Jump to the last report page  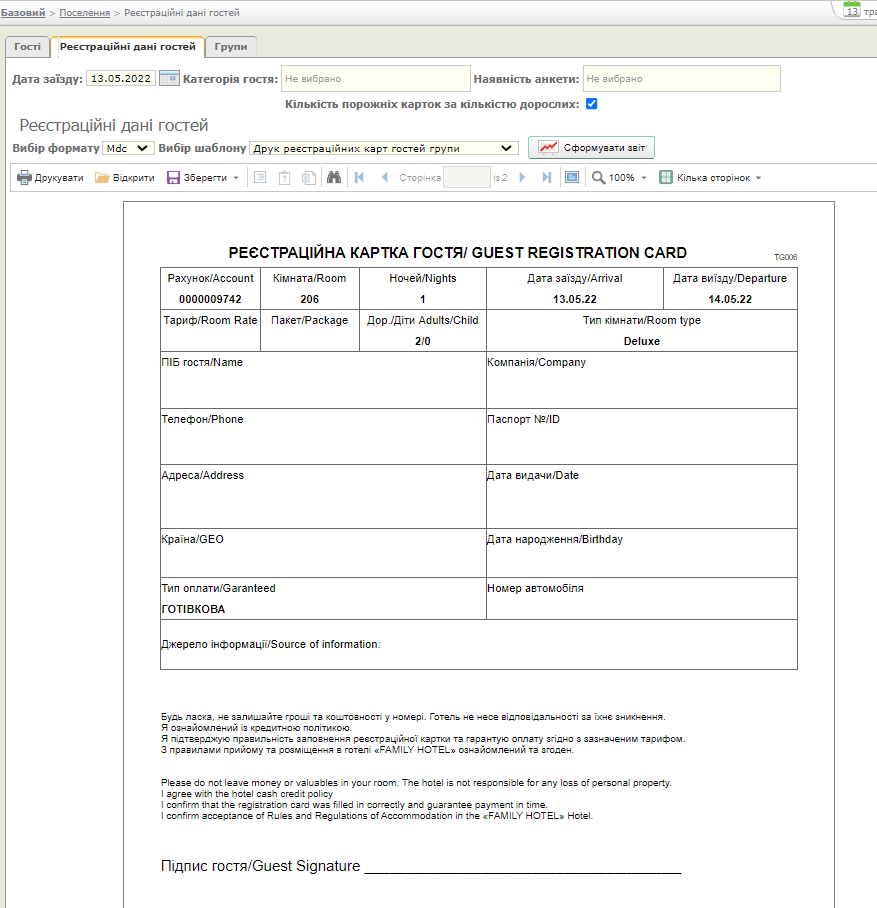[546, 178]
